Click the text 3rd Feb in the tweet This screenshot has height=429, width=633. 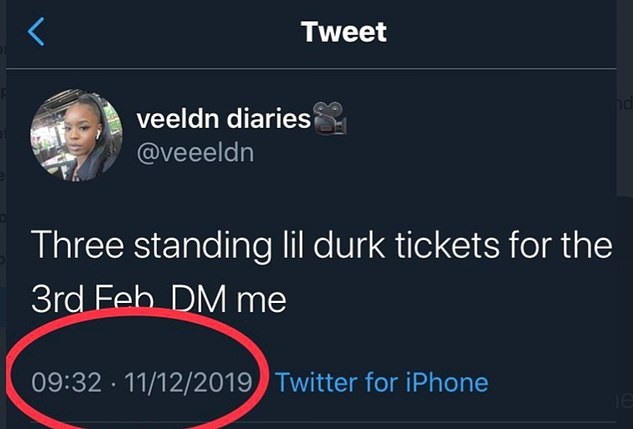click(94, 298)
